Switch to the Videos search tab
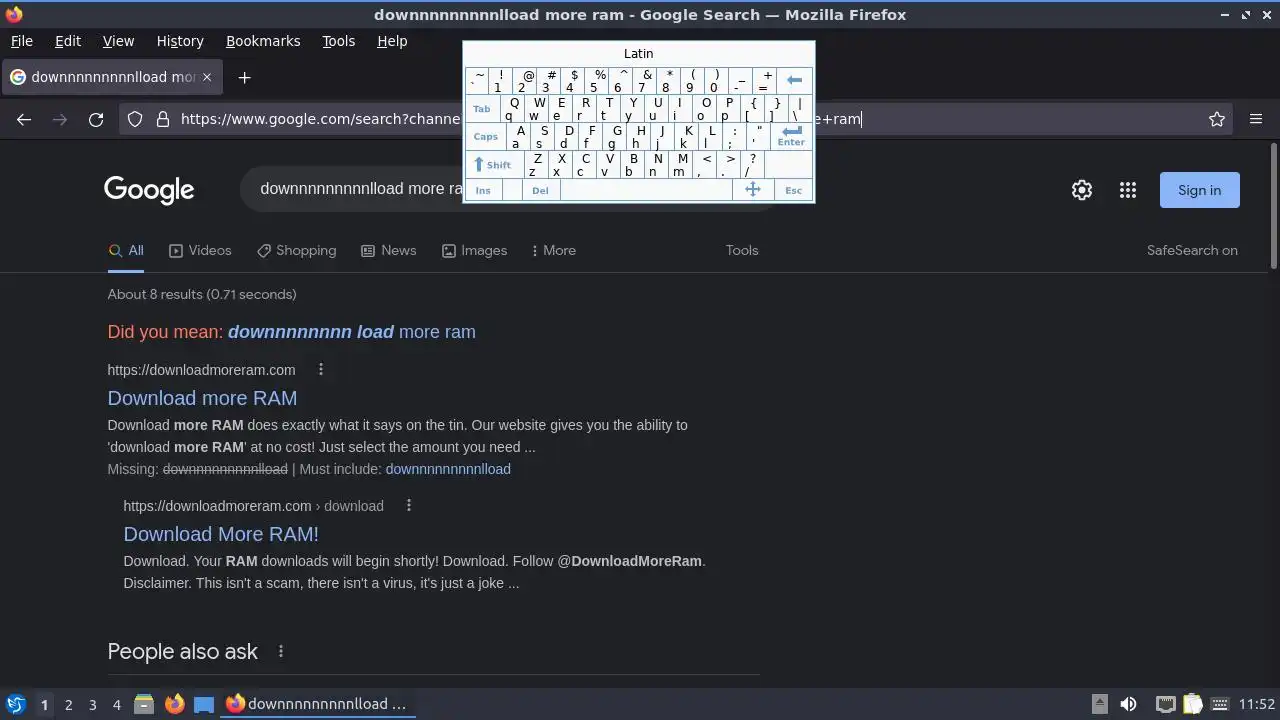The image size is (1280, 720). coord(200,250)
